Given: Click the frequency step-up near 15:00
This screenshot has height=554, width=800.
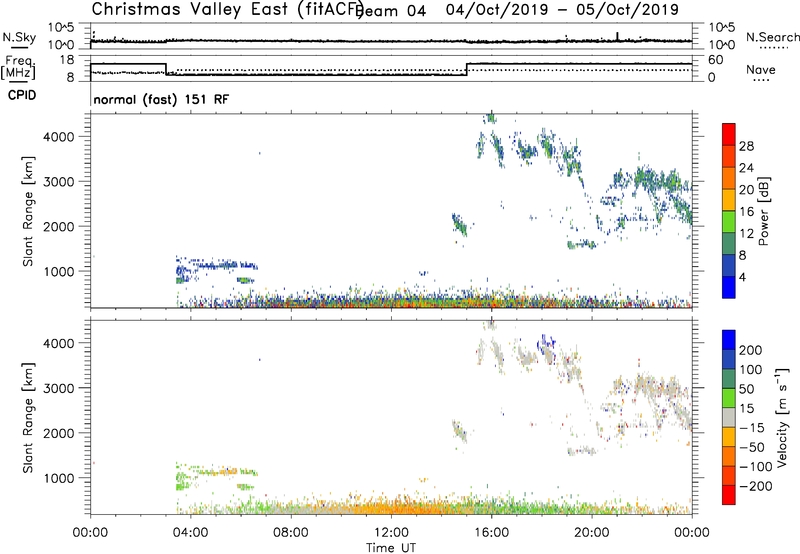Looking at the screenshot, I should point(467,69).
